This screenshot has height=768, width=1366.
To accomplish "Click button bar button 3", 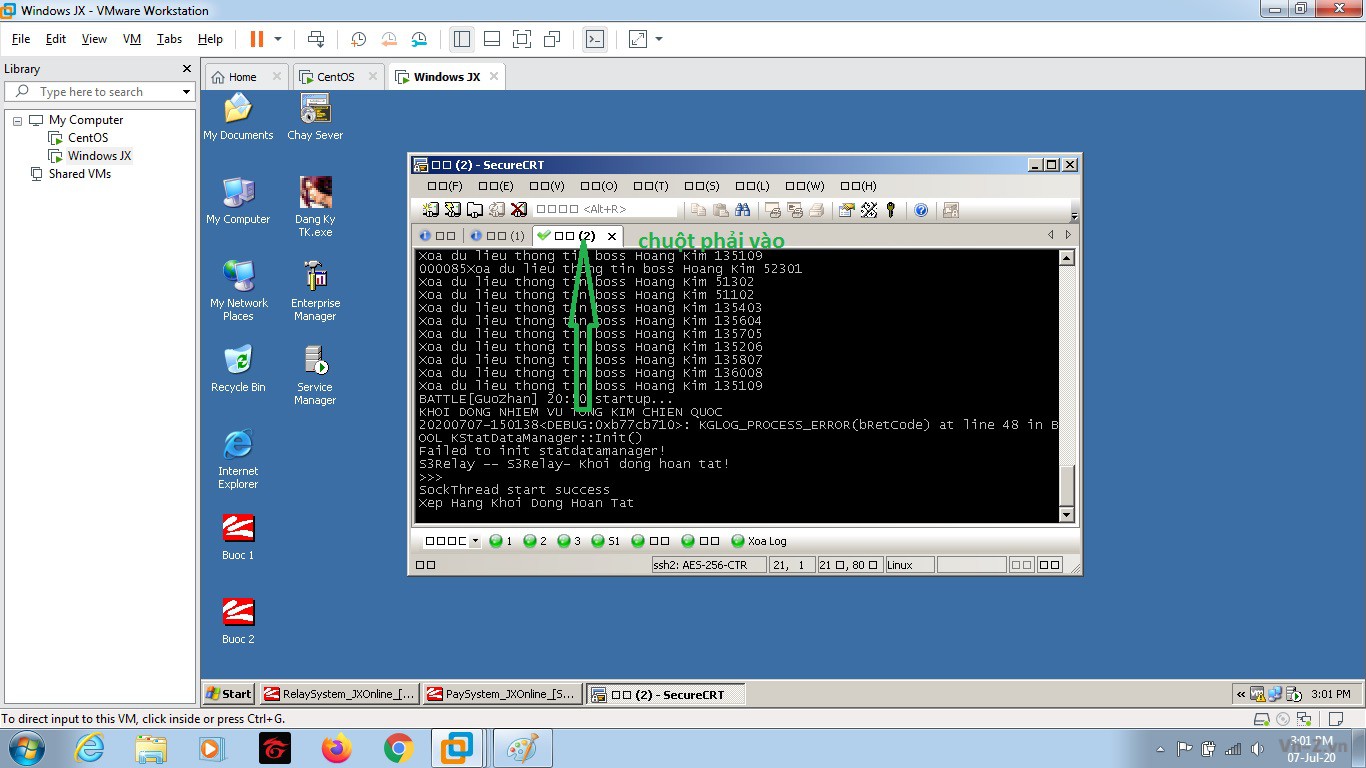I will 569,541.
